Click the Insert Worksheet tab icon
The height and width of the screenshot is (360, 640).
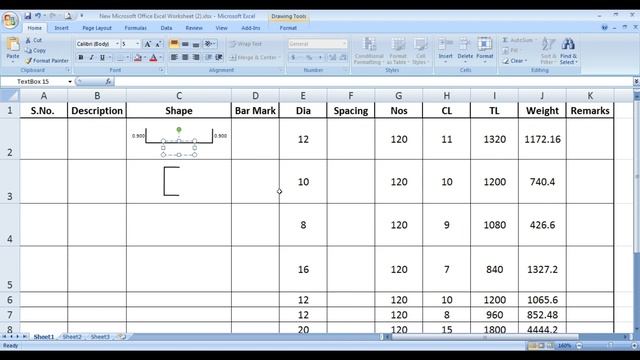[x=121, y=337]
